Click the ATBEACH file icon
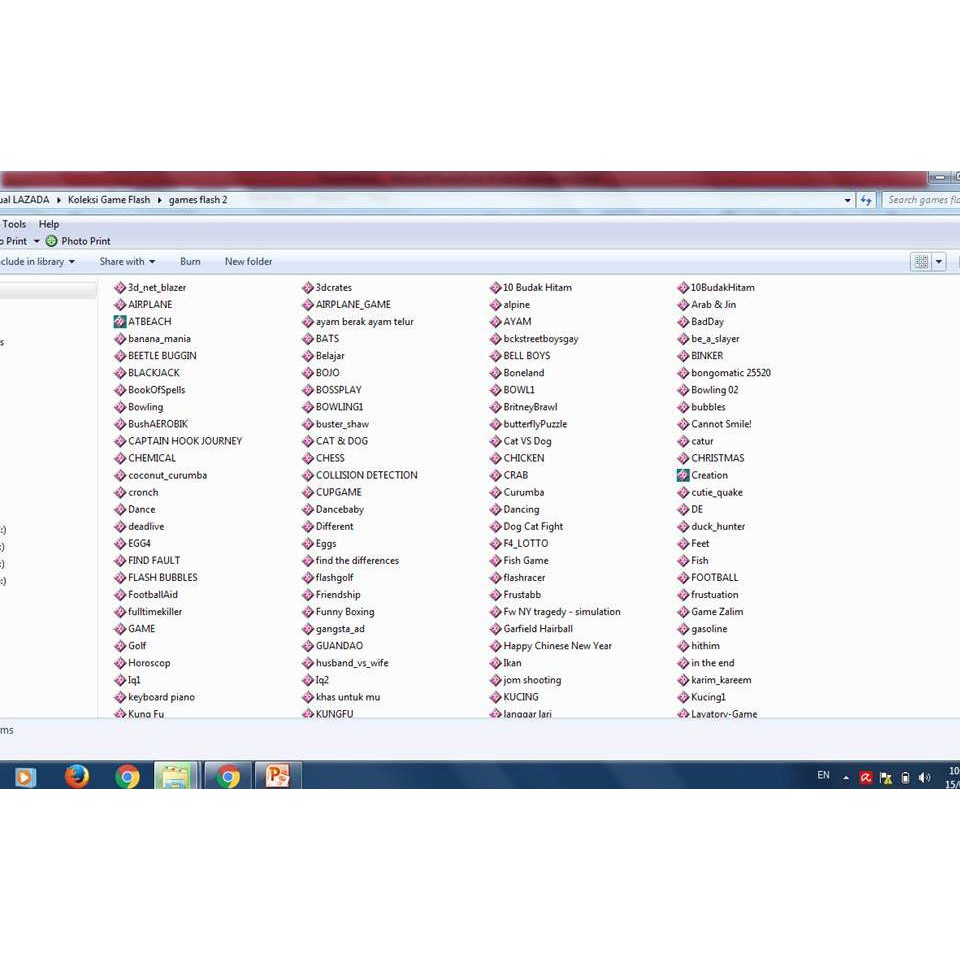Image resolution: width=960 pixels, height=960 pixels. pyautogui.click(x=120, y=322)
